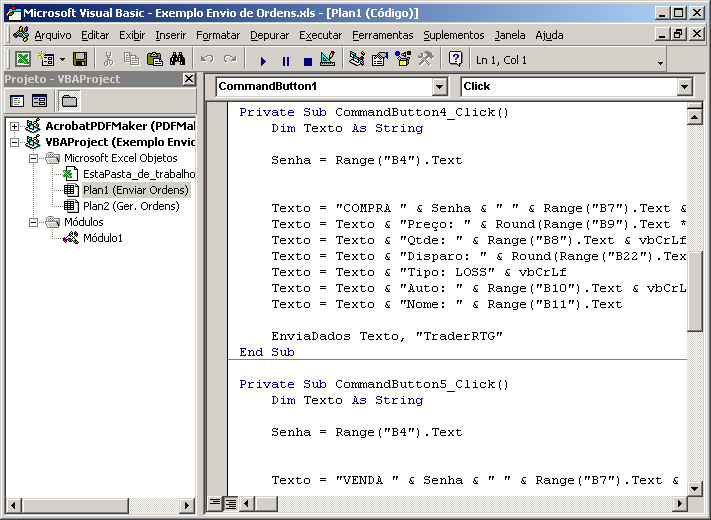Switch to Procedure View button

click(215, 503)
